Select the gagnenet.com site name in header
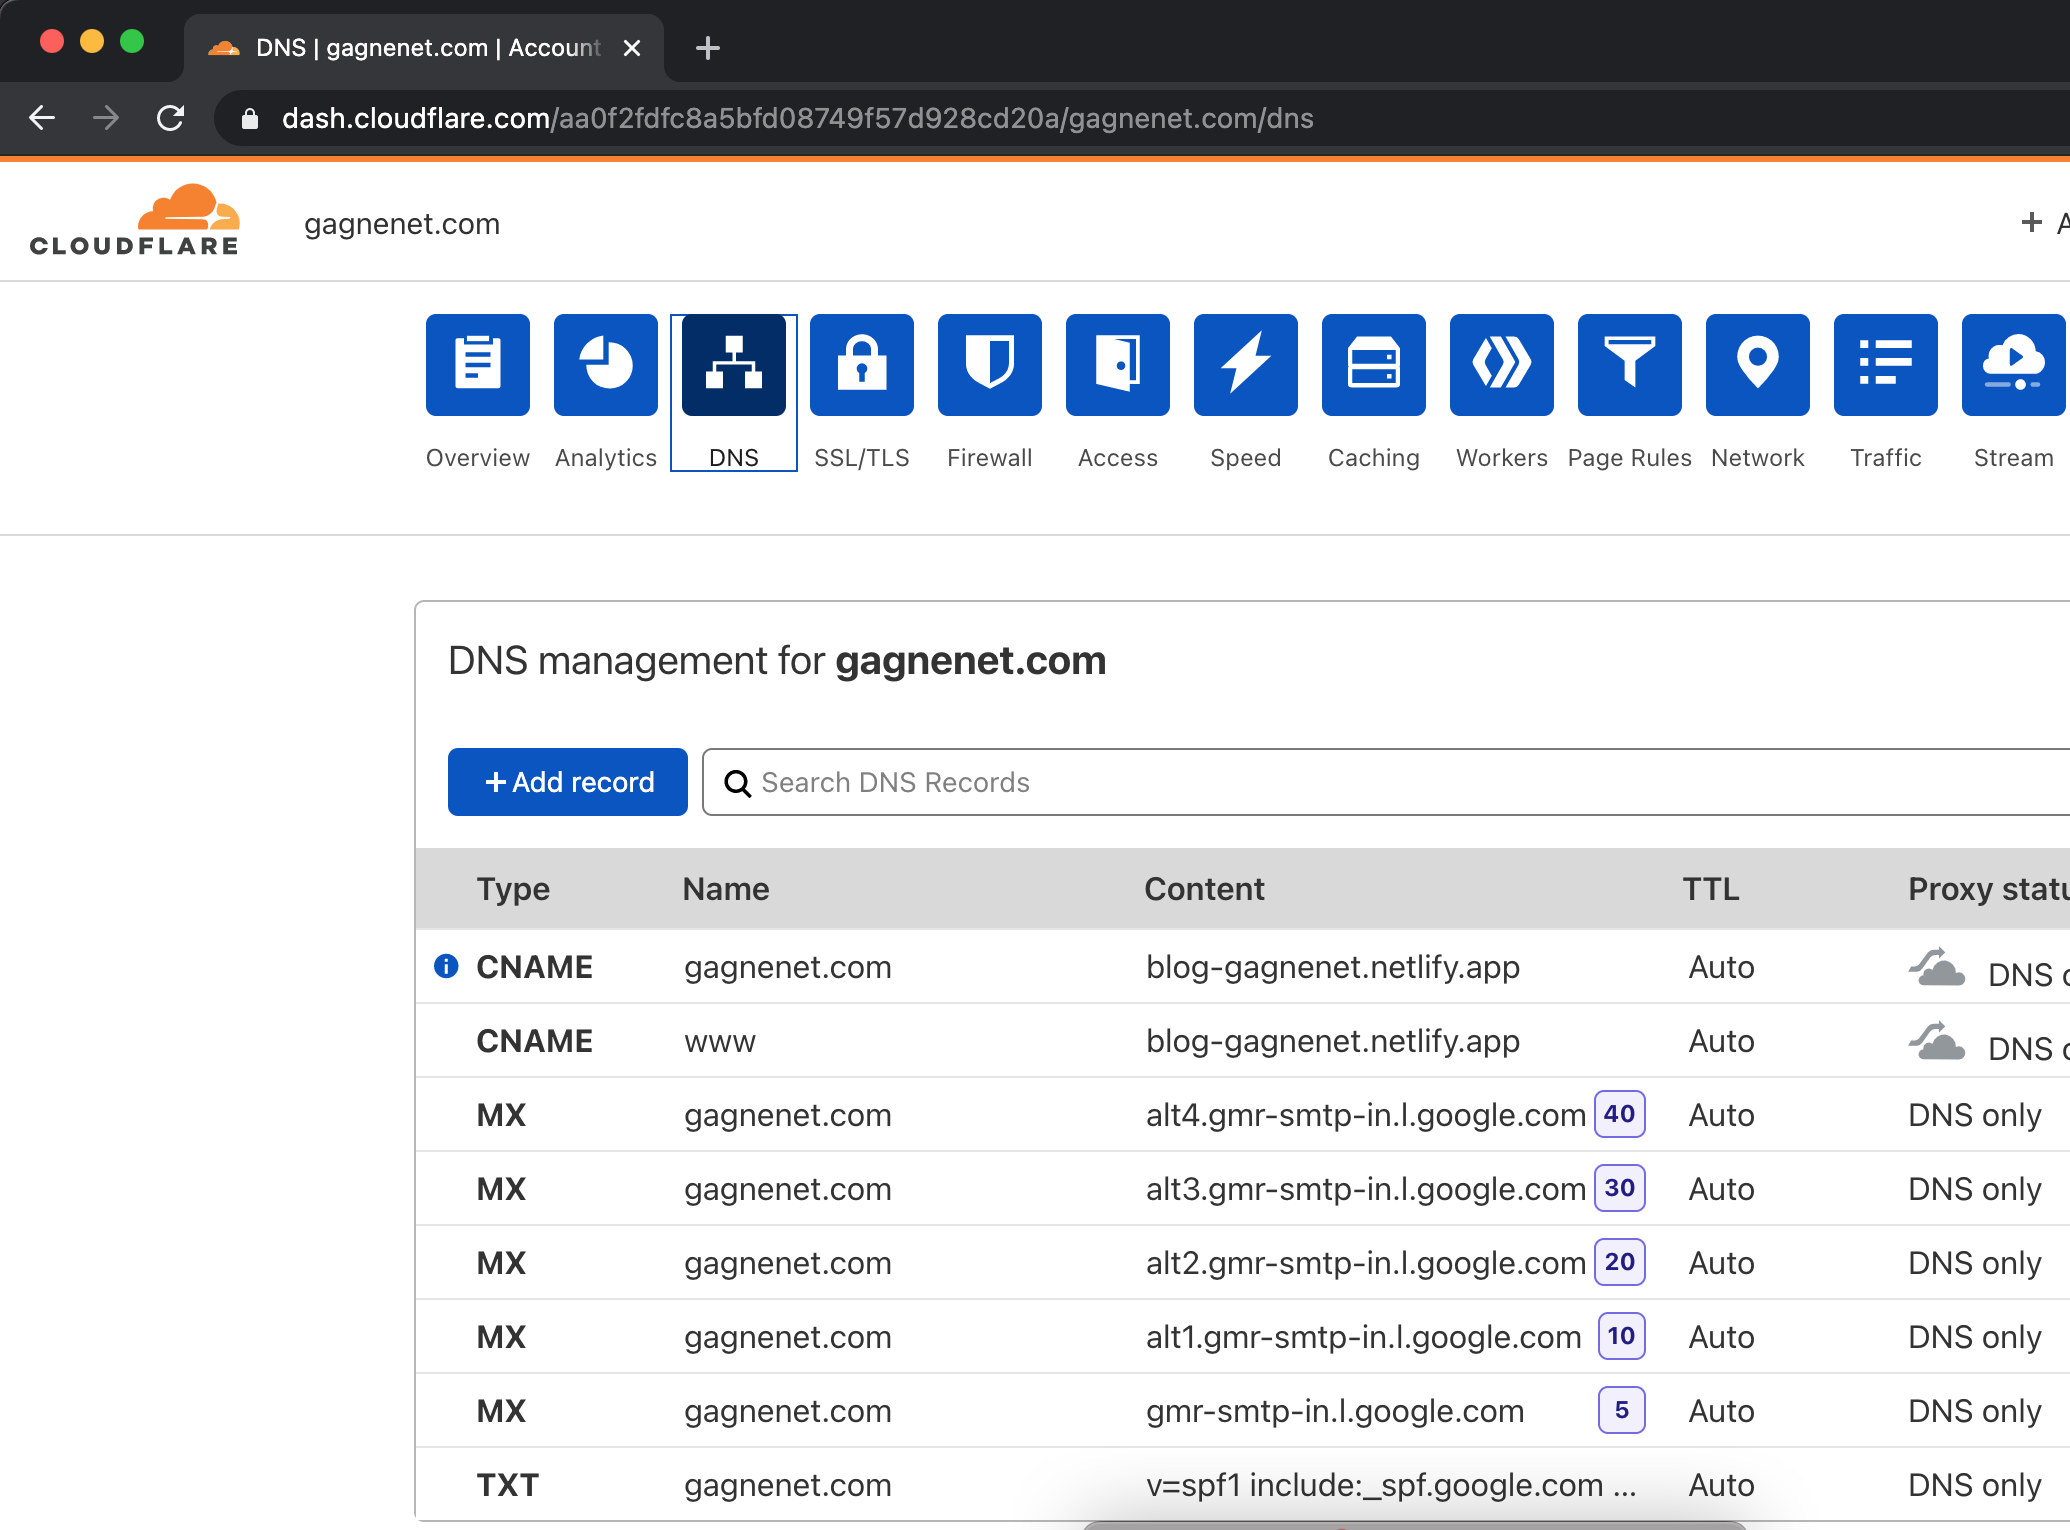This screenshot has width=2070, height=1530. pos(402,224)
